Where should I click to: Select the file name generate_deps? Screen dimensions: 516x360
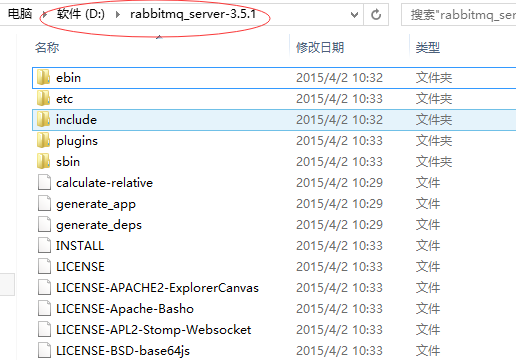(99, 225)
